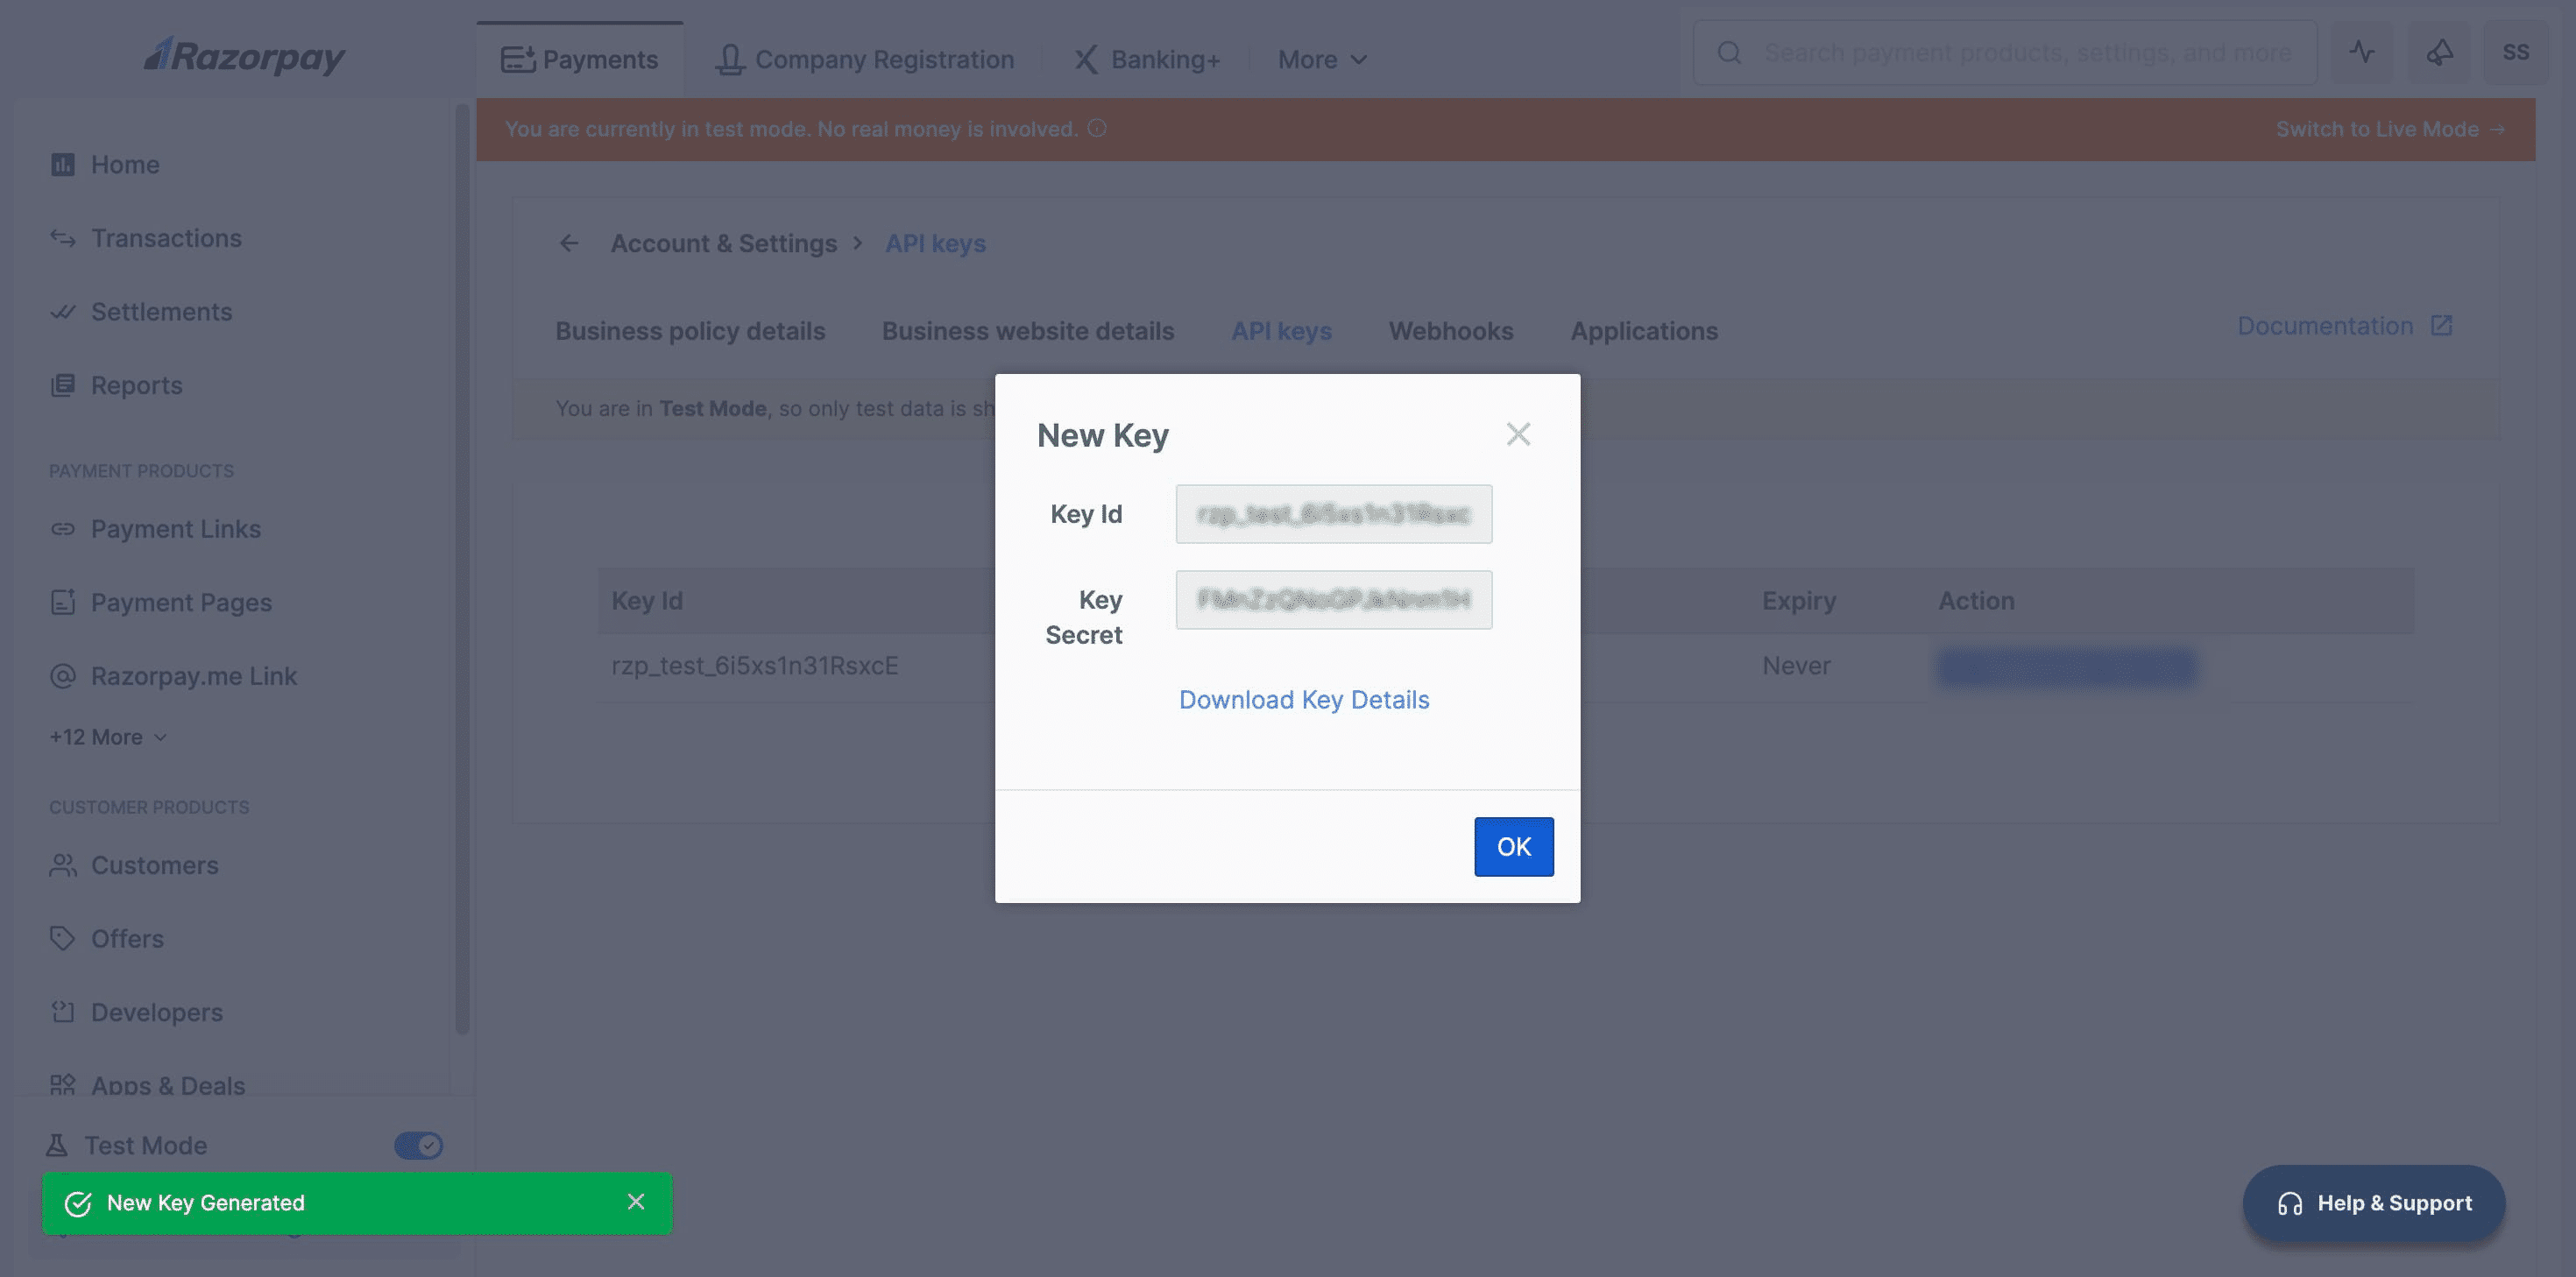The width and height of the screenshot is (2576, 1277).
Task: Open the Documentation external link icon
Action: [x=2441, y=326]
